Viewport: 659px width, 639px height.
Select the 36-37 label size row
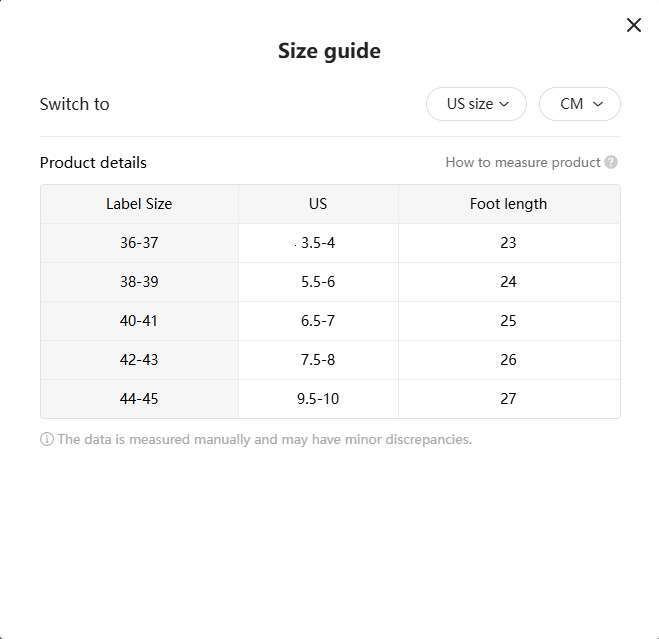click(139, 243)
